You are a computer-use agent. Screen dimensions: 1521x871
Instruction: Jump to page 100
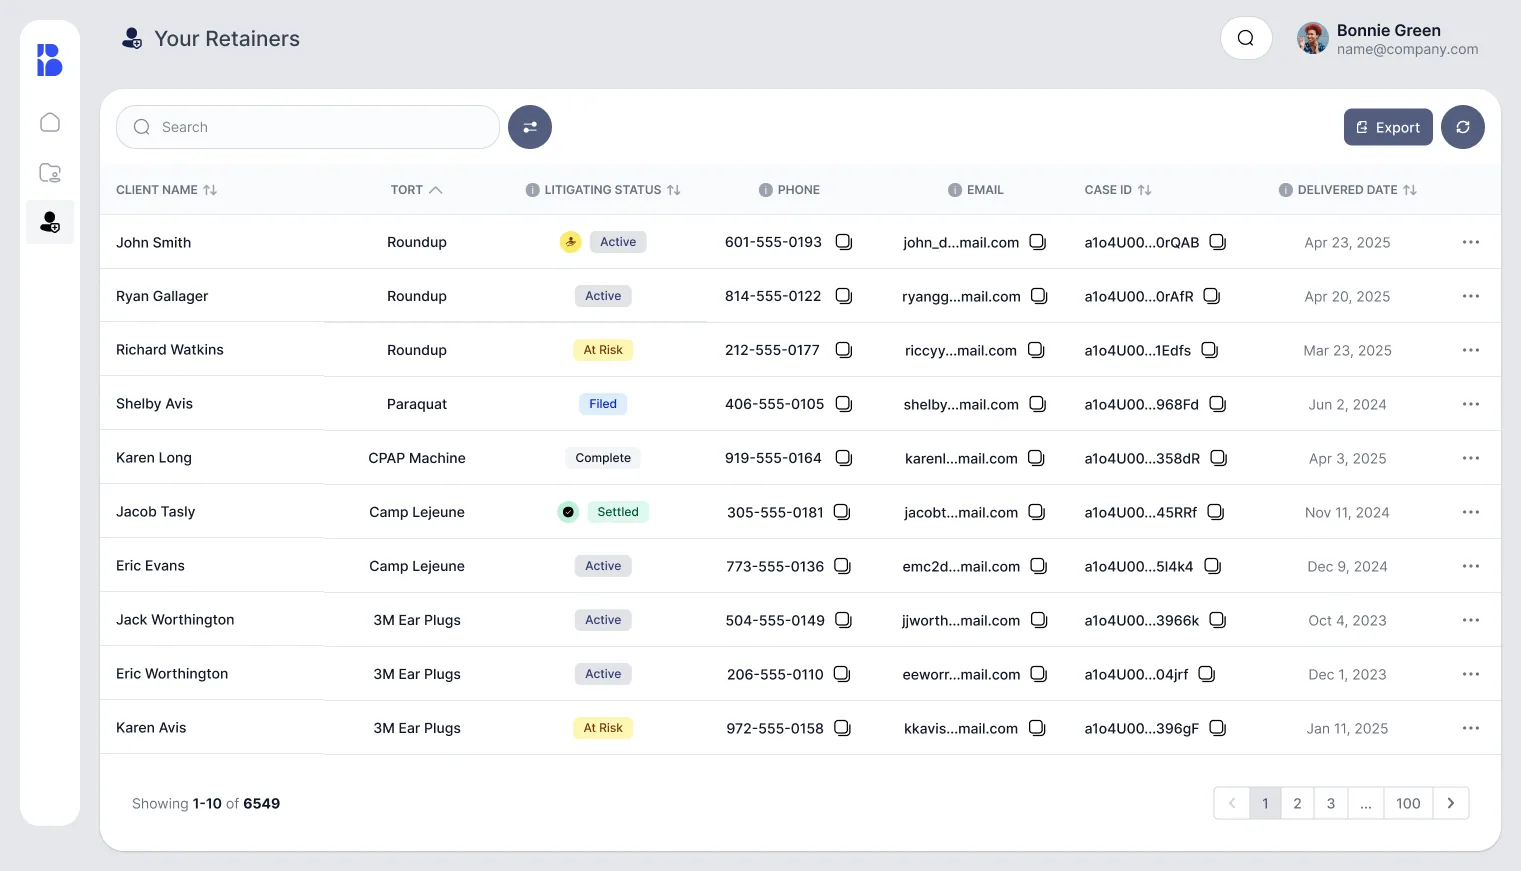(x=1408, y=803)
